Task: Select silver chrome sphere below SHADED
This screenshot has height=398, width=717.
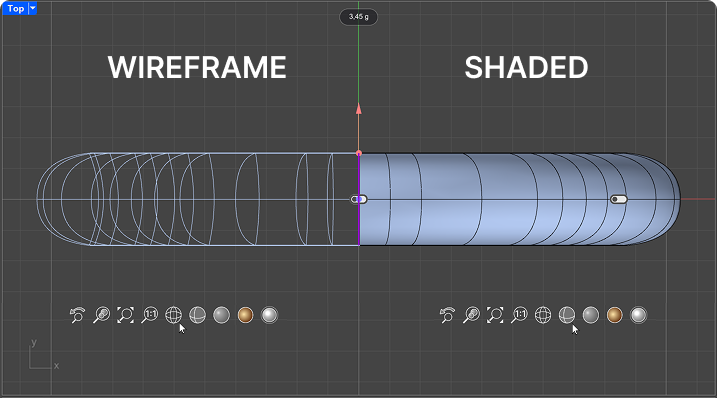Action: [x=638, y=315]
